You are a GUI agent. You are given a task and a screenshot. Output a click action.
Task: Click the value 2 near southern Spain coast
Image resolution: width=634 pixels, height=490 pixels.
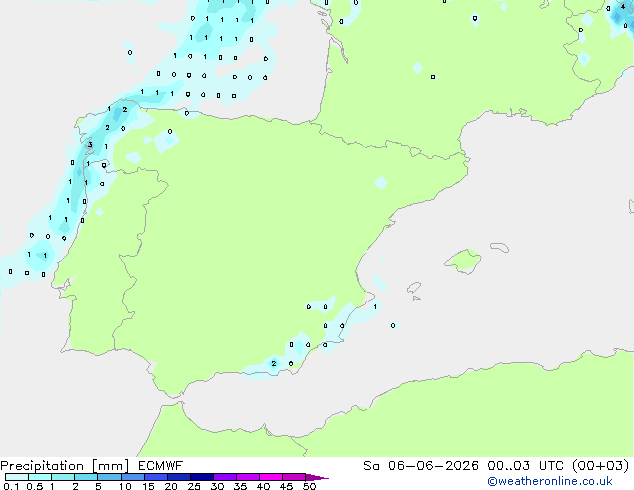click(x=274, y=363)
